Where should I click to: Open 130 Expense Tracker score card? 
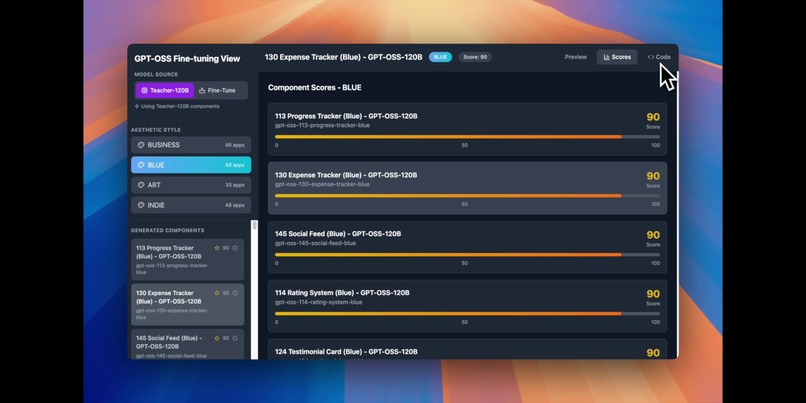[467, 188]
